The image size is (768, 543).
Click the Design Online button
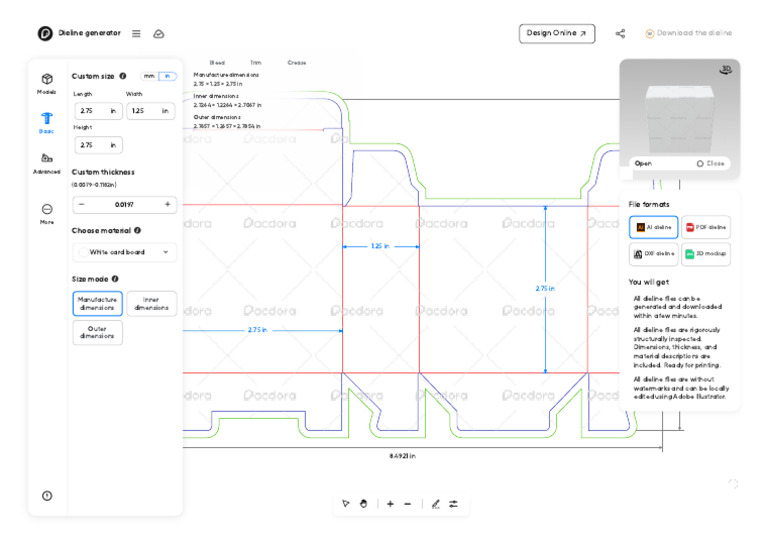tap(557, 33)
